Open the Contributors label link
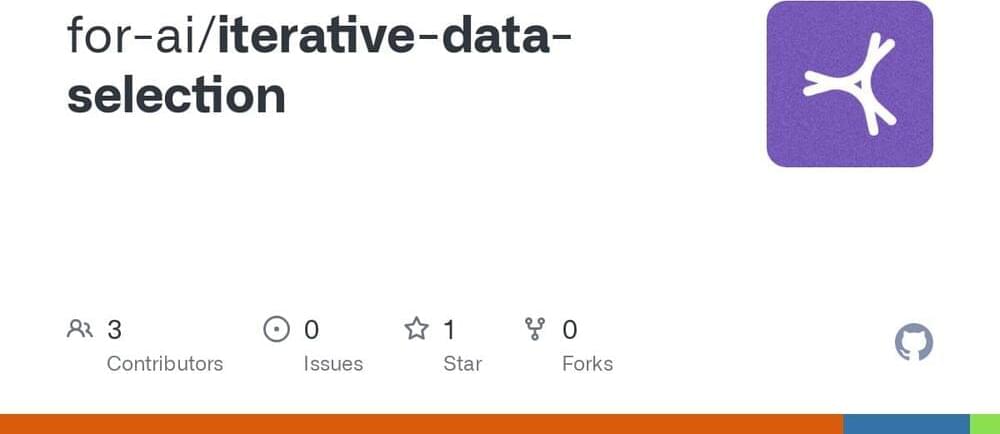Viewport: 1000px width, 434px height. pyautogui.click(x=165, y=363)
